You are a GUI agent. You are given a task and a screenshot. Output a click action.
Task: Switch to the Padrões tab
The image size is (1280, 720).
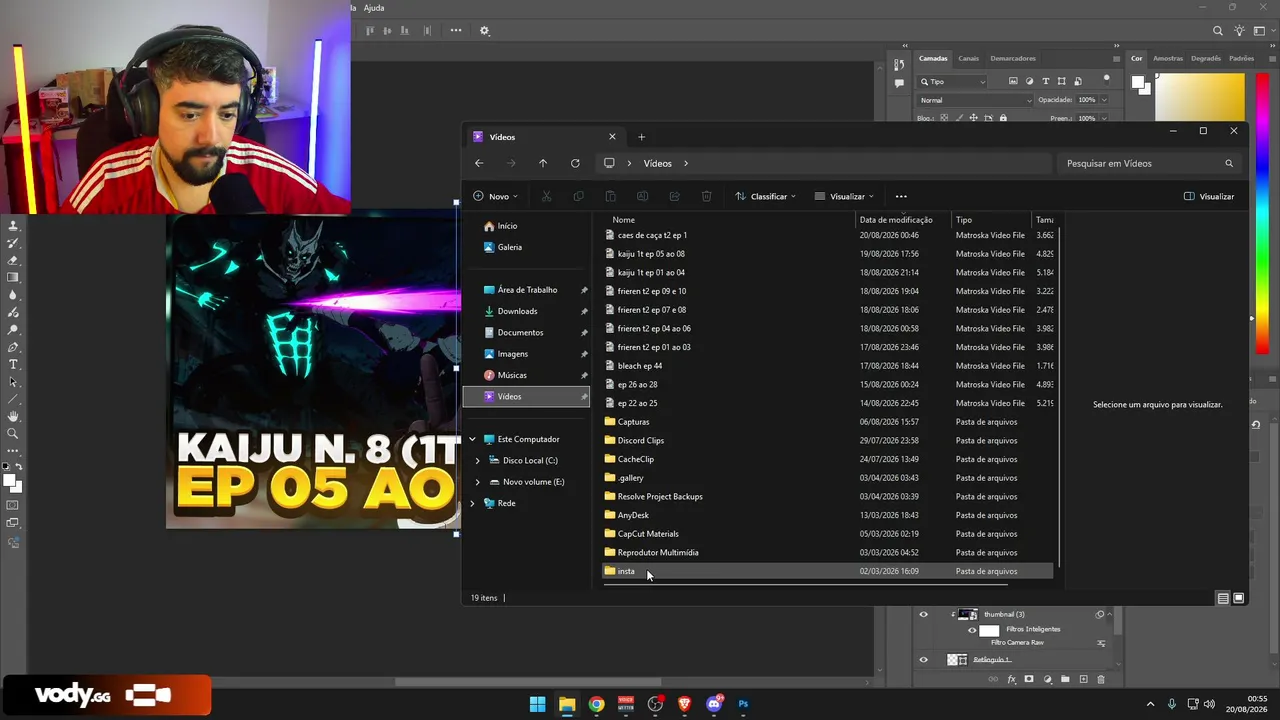[x=1241, y=58]
